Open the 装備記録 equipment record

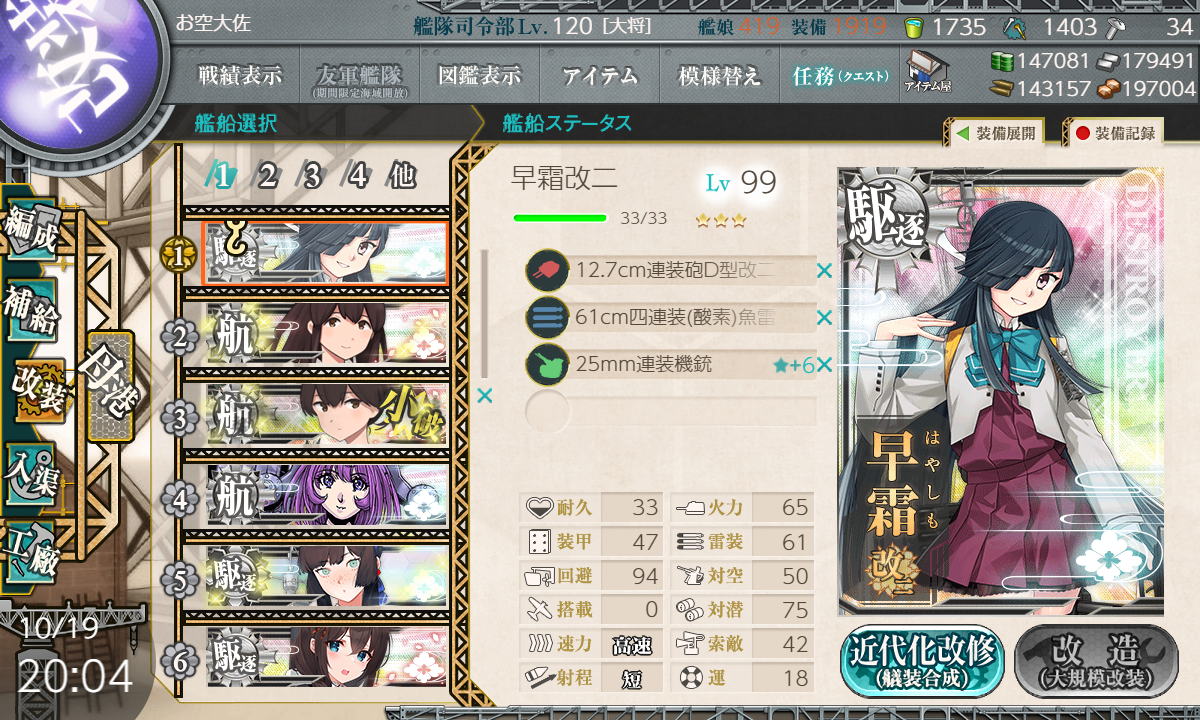1114,133
